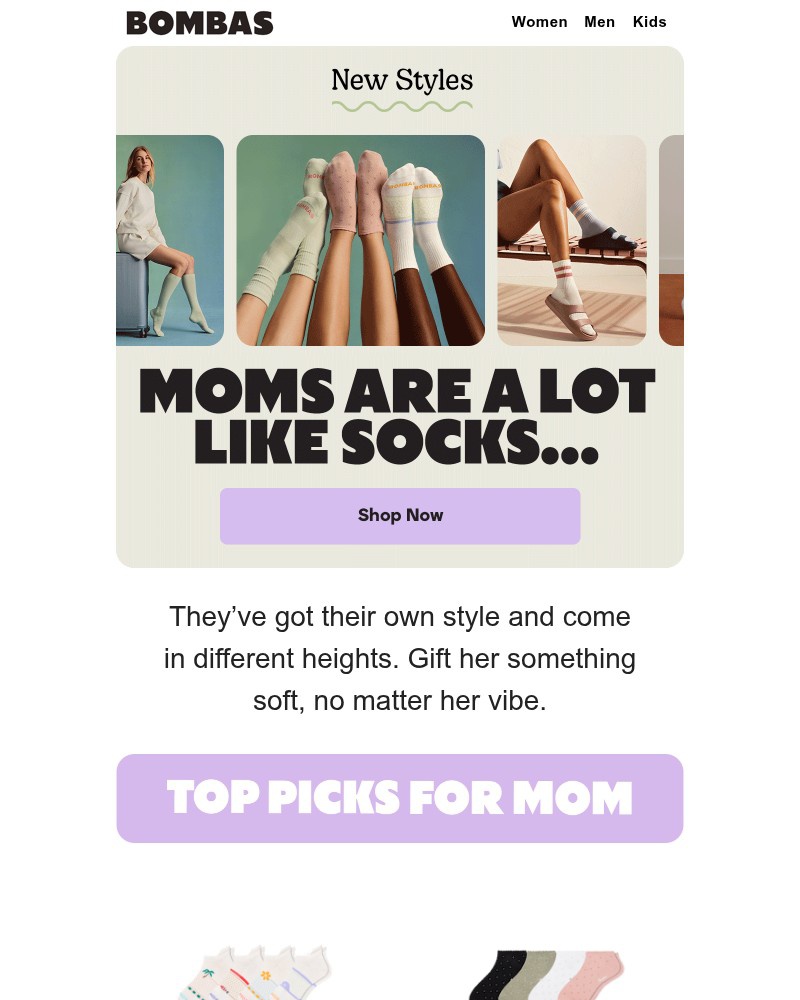Select the sandals with striped socks photo

(571, 240)
